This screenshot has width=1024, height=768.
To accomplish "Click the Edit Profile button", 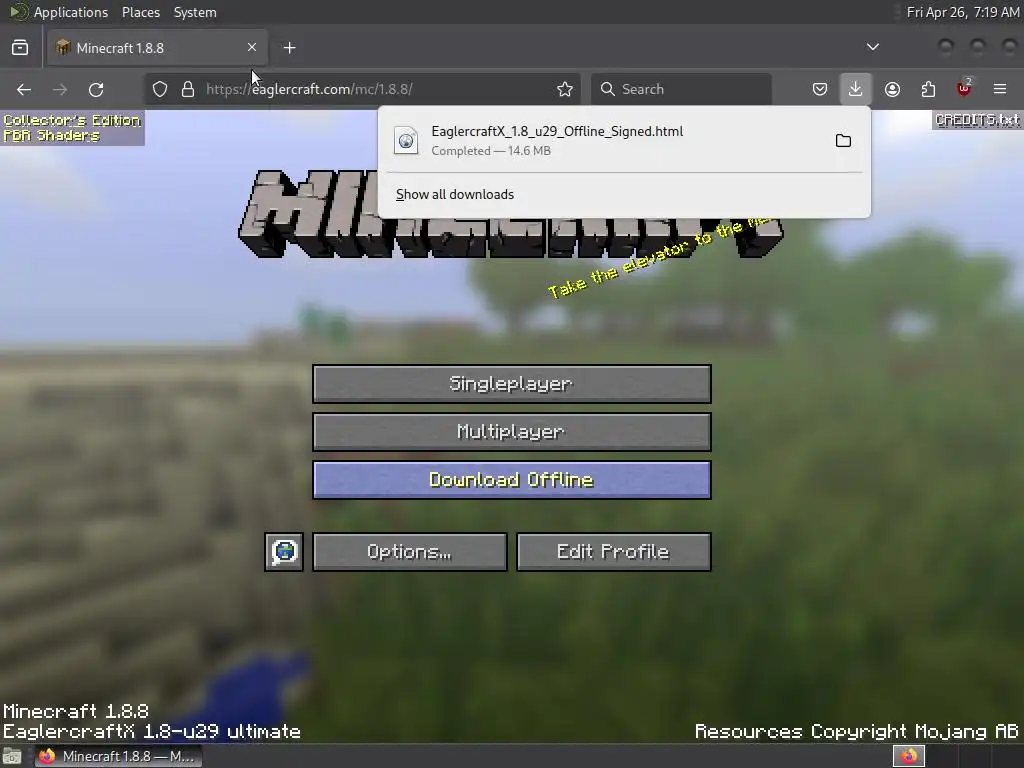I will point(614,552).
